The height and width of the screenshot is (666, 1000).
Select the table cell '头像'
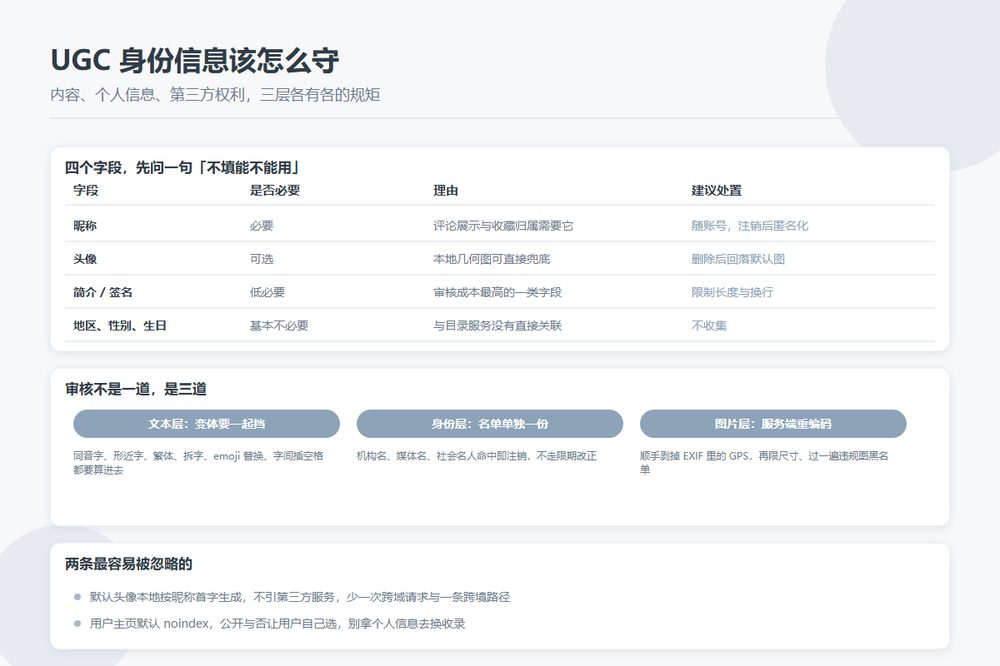[85, 259]
